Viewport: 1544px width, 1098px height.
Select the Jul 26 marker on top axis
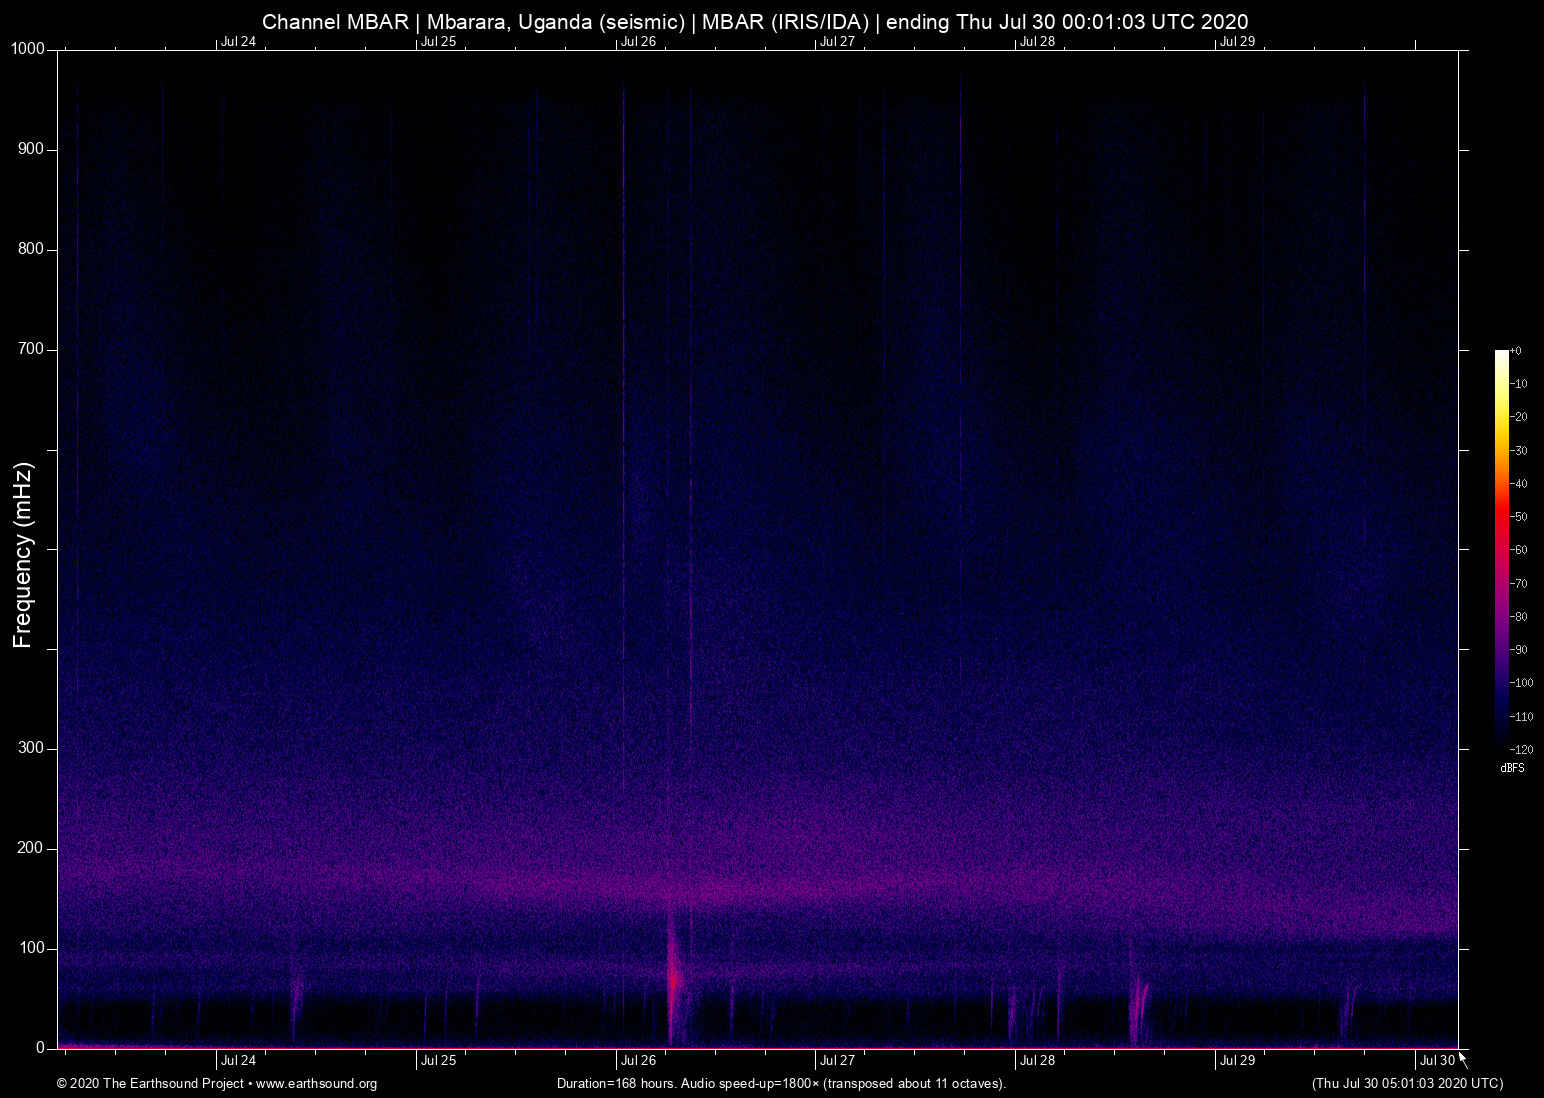click(638, 42)
